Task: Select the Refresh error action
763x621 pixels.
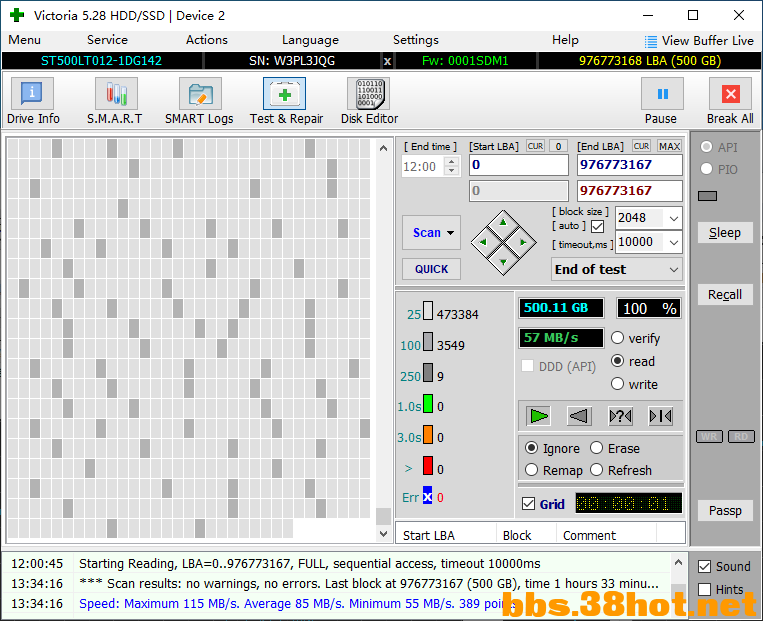Action: pos(597,470)
